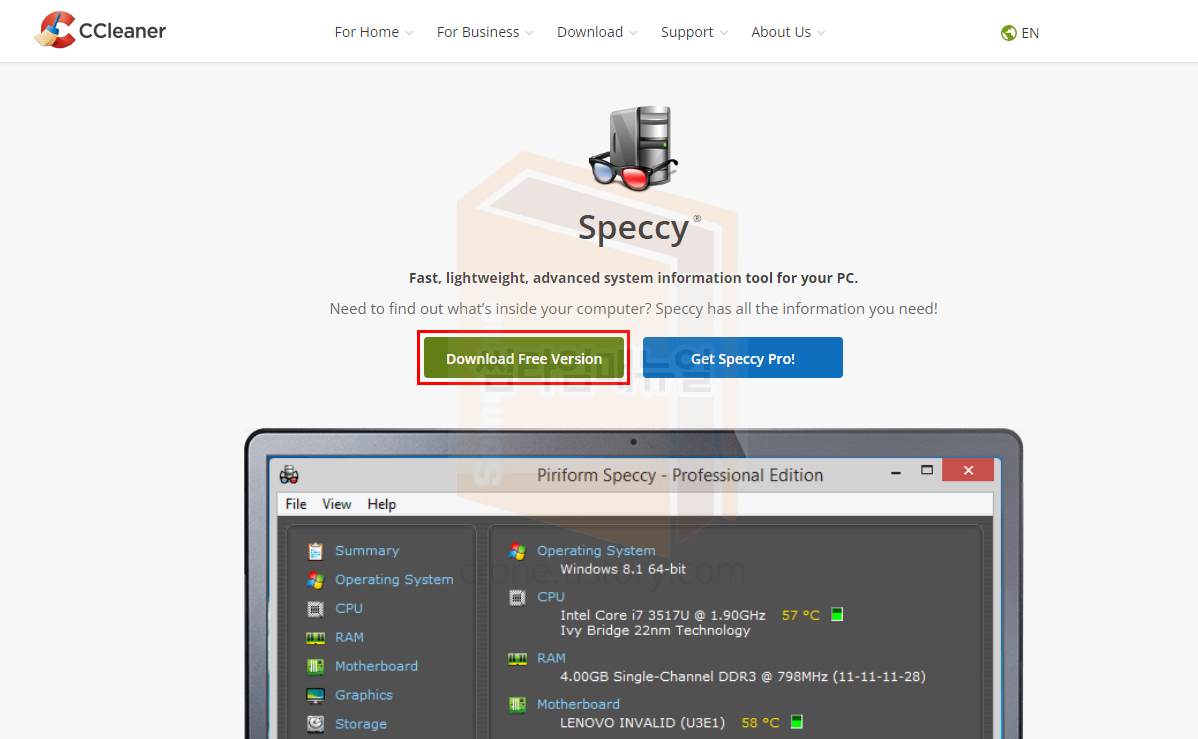
Task: Click the 57 °C CPU temperature value
Action: coord(801,615)
